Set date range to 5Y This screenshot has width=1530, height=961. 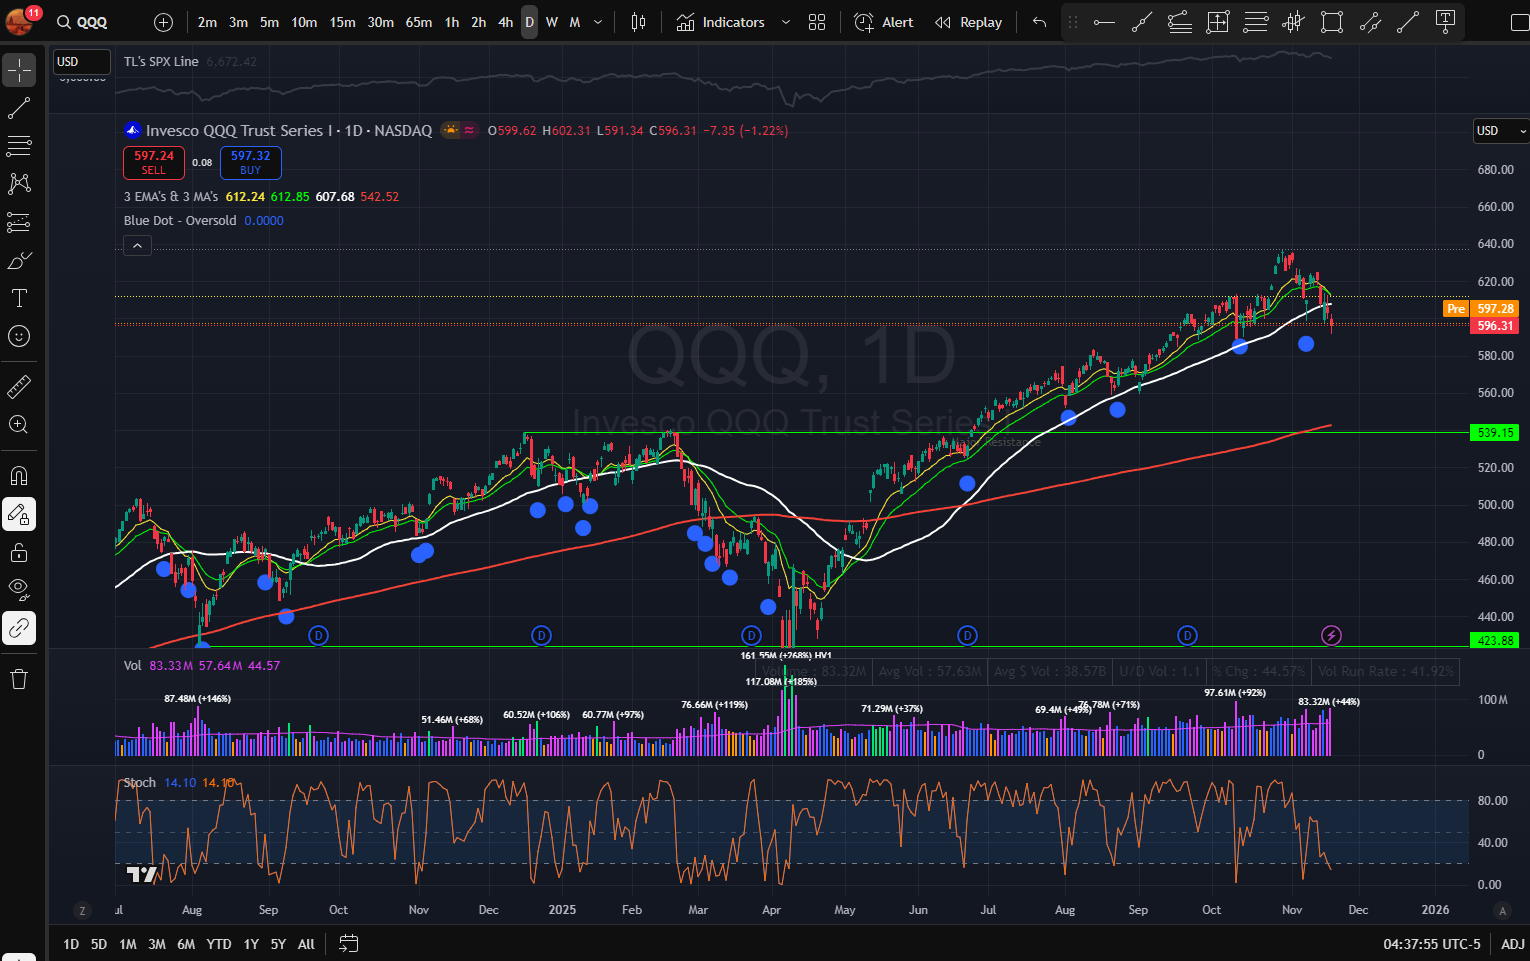click(278, 944)
